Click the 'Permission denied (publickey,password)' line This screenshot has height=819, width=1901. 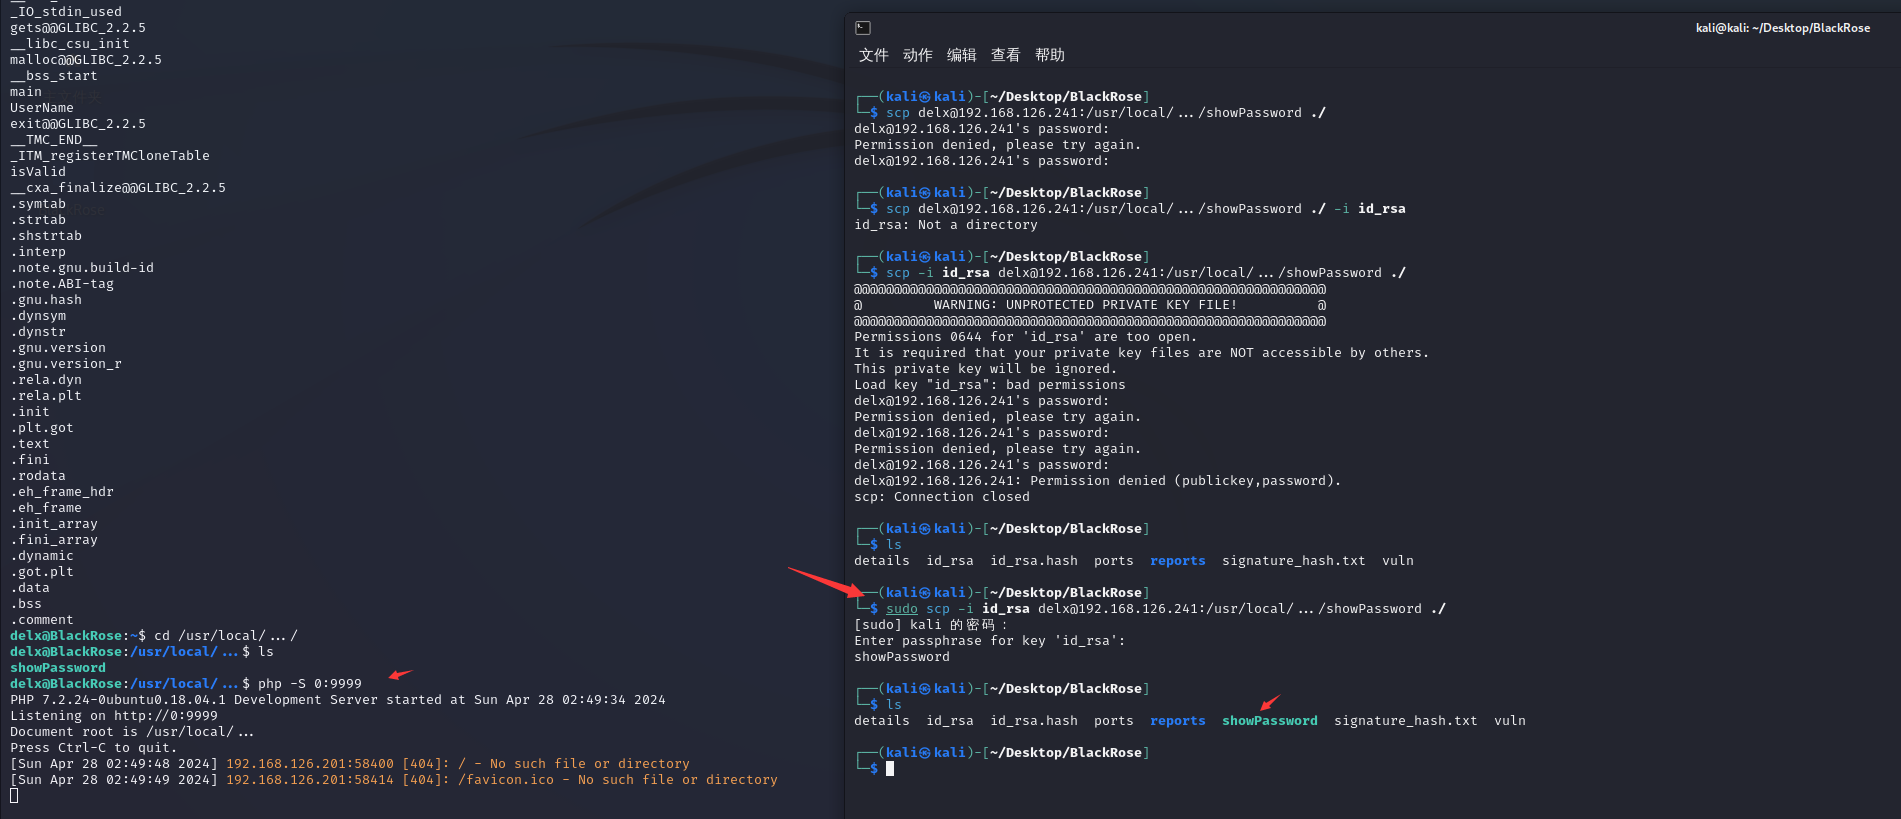pos(1097,481)
